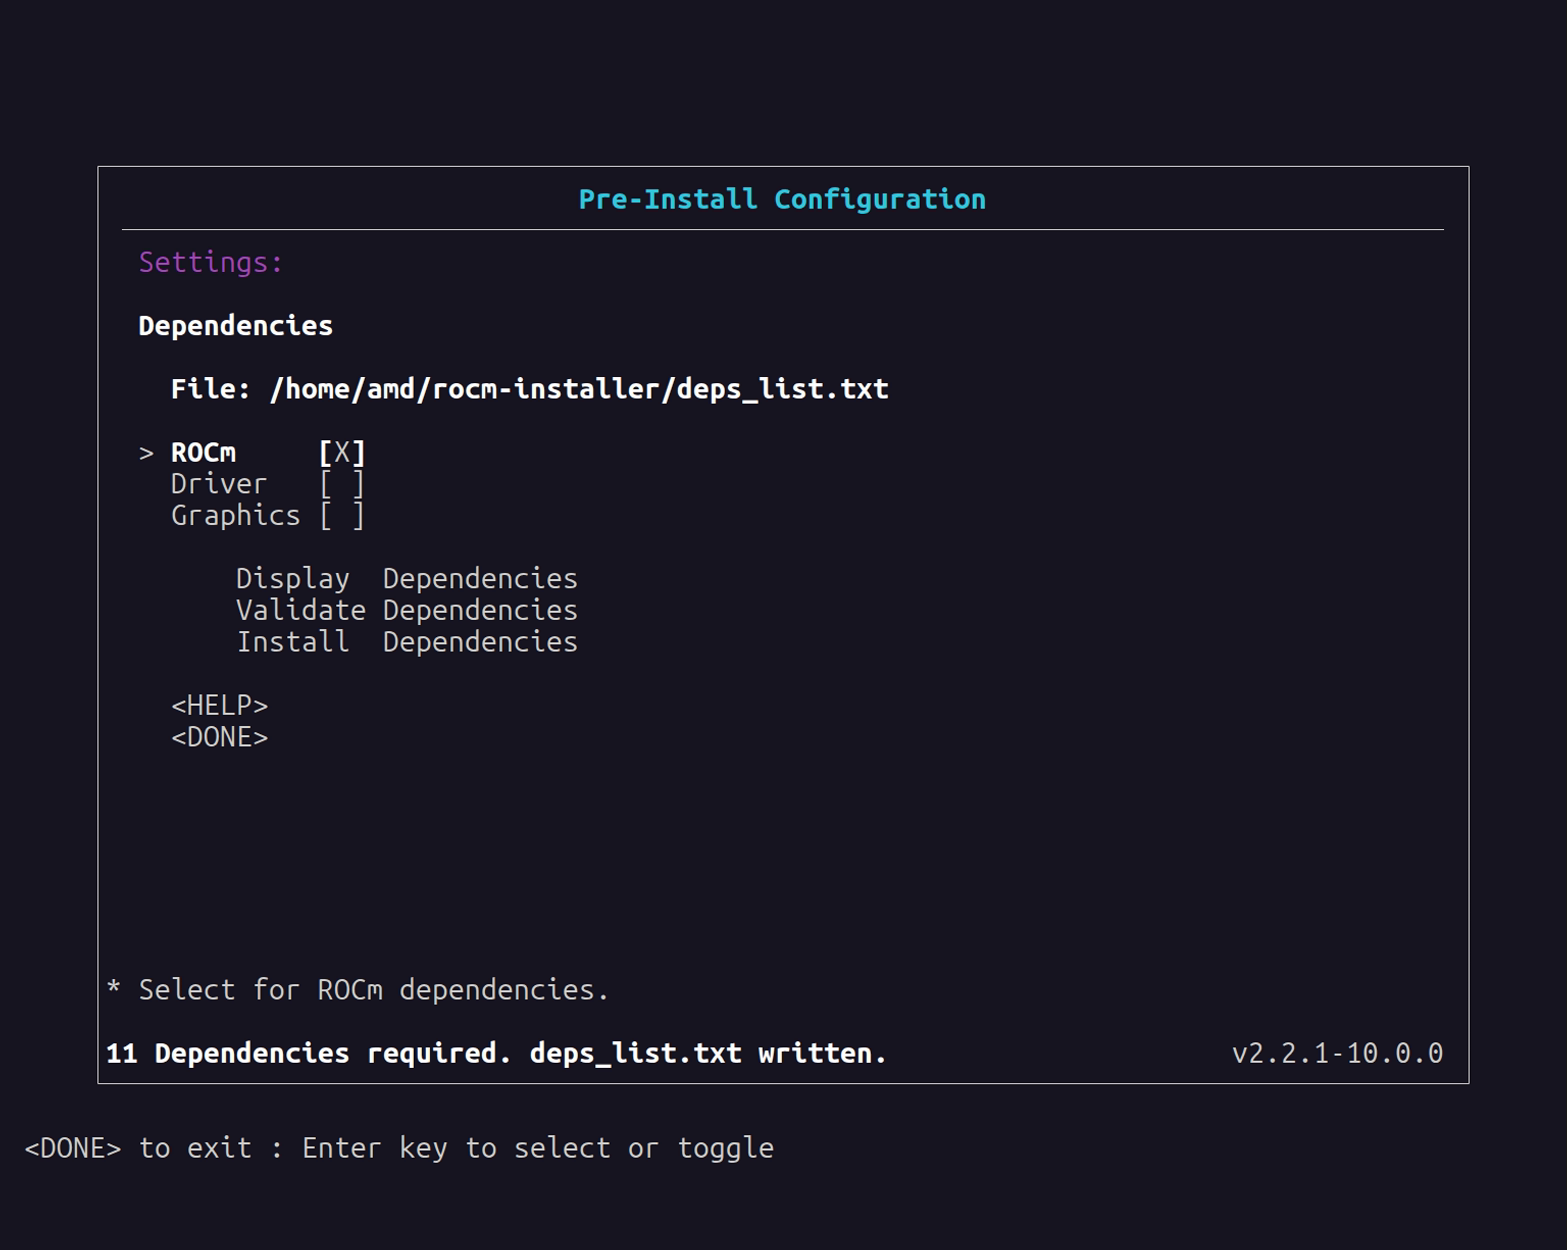Click the Pre-Install Configuration title
Viewport: 1567px width, 1250px height.
pyautogui.click(x=782, y=199)
